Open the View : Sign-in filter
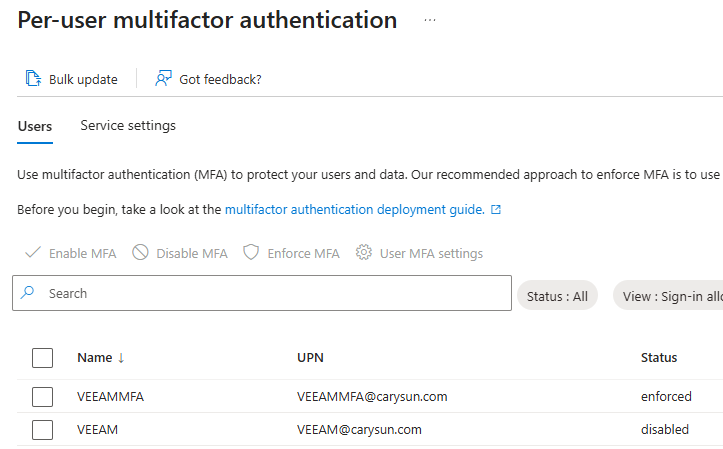The width and height of the screenshot is (723, 449). pos(668,296)
